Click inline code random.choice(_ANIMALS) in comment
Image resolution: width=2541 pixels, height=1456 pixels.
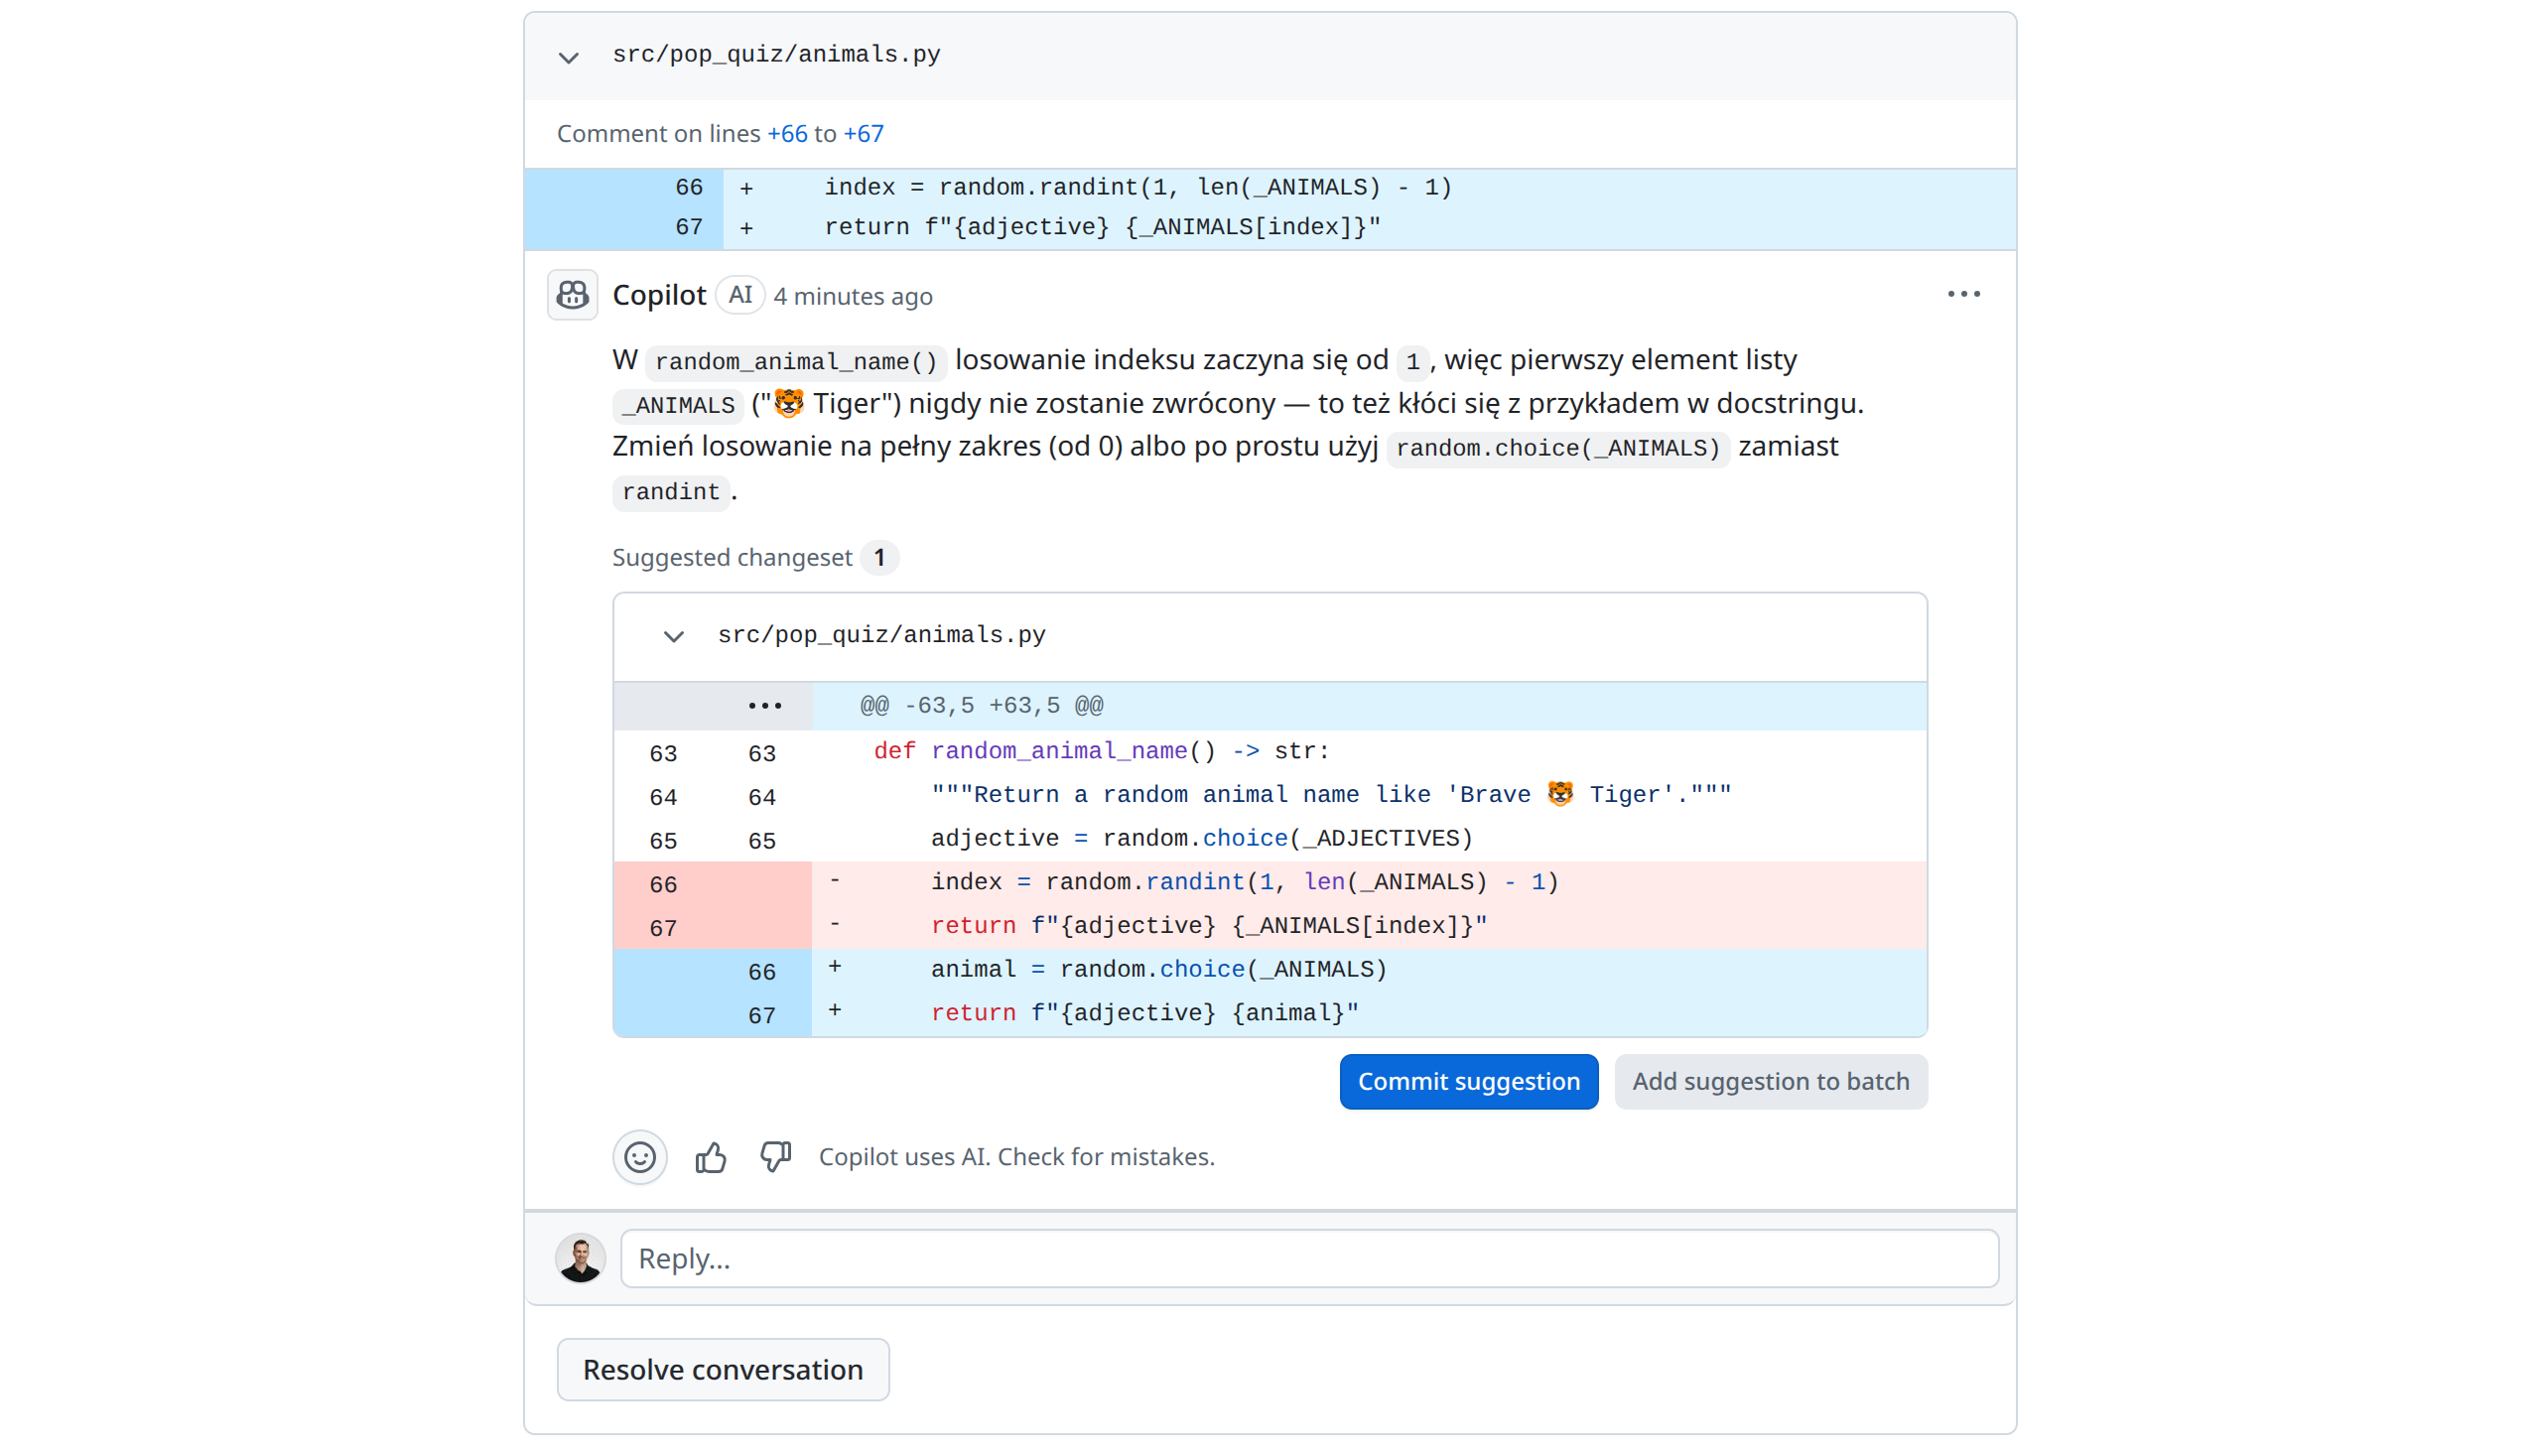(x=1558, y=448)
